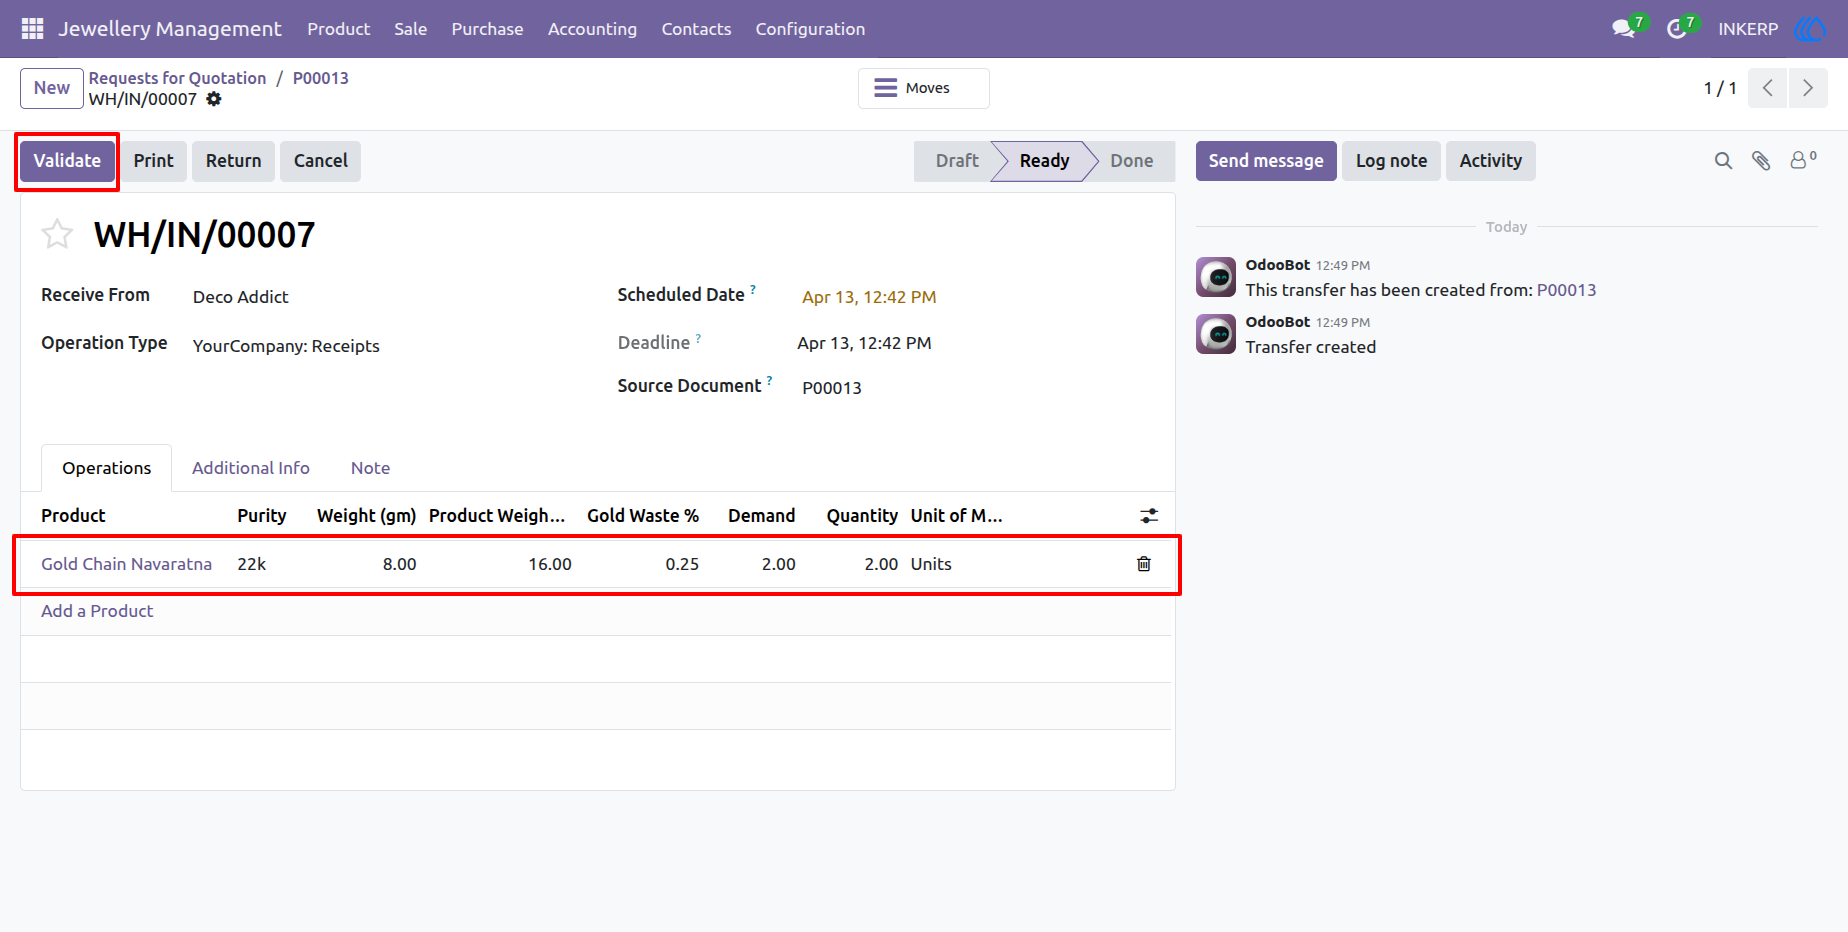Open attachments paperclip icon
Image resolution: width=1848 pixels, height=932 pixels.
[1761, 161]
